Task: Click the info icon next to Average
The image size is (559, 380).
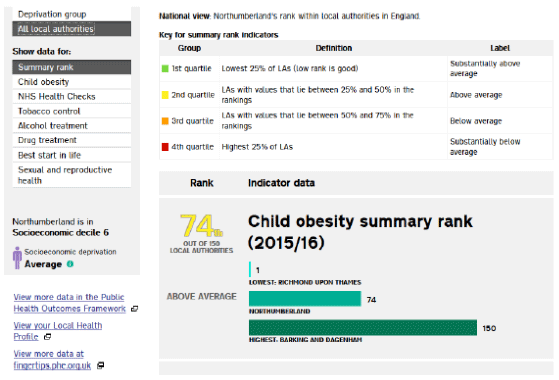Action: tap(70, 264)
